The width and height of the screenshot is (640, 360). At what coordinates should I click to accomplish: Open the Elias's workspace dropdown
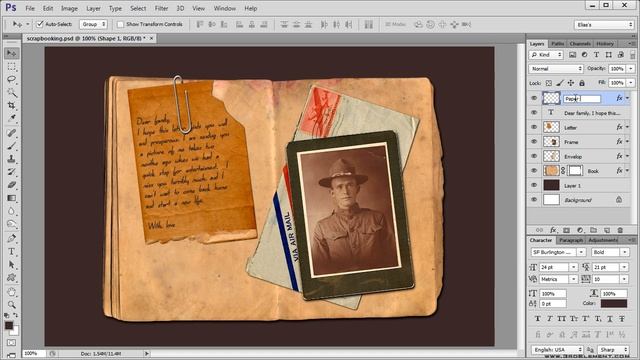pos(604,24)
